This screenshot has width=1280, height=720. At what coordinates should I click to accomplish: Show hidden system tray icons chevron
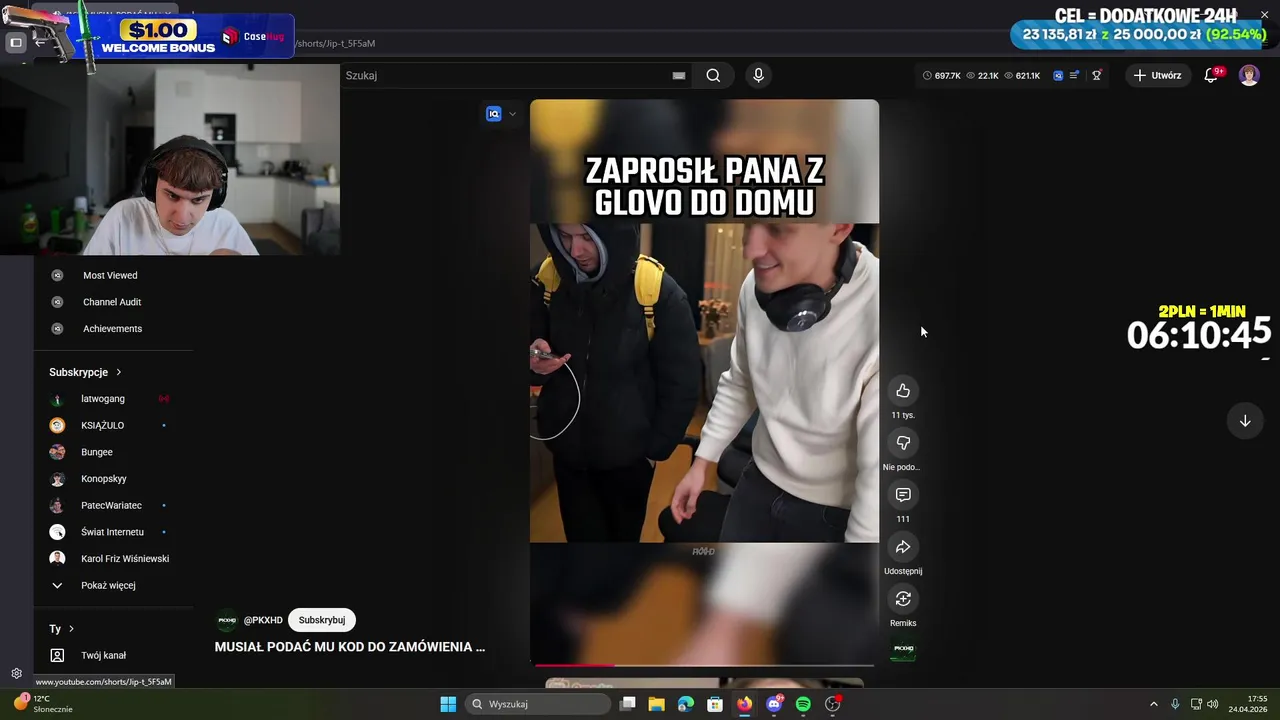click(x=1153, y=704)
